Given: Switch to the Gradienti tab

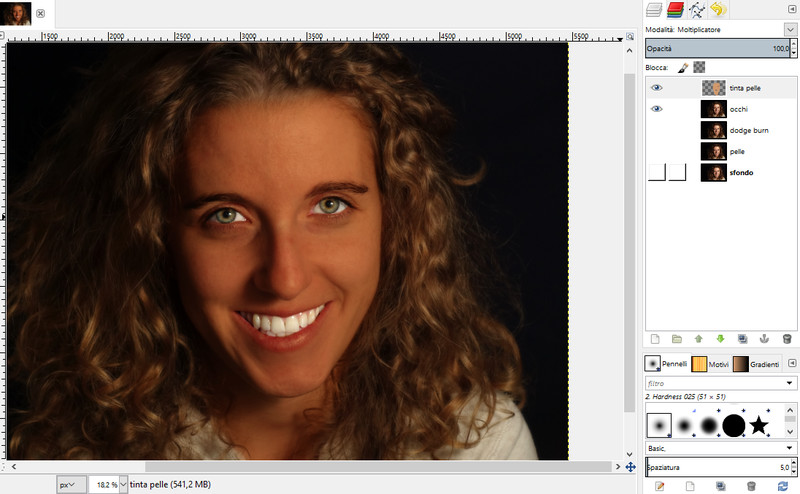Looking at the screenshot, I should click(757, 364).
